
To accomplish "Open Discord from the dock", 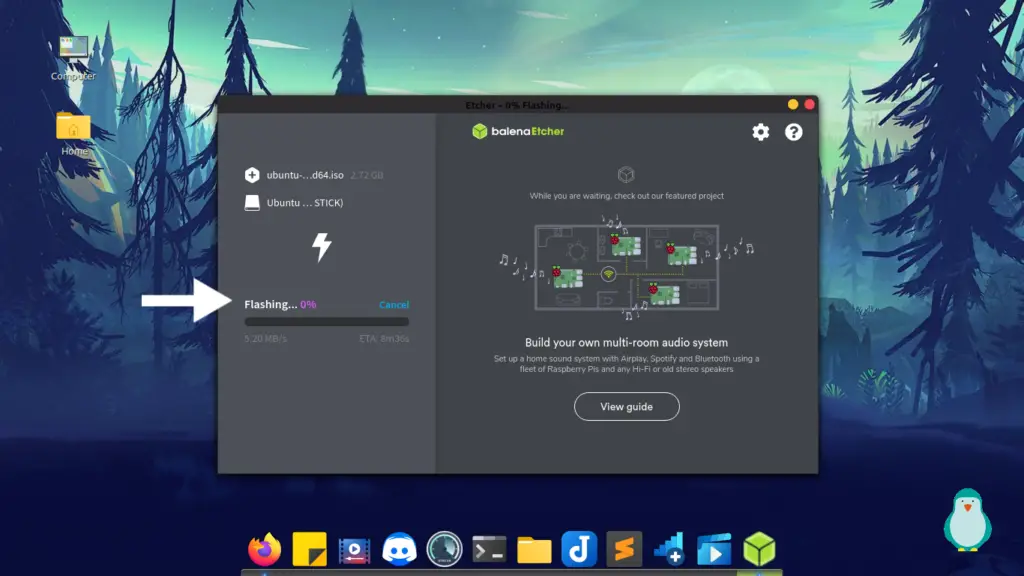I will (400, 549).
